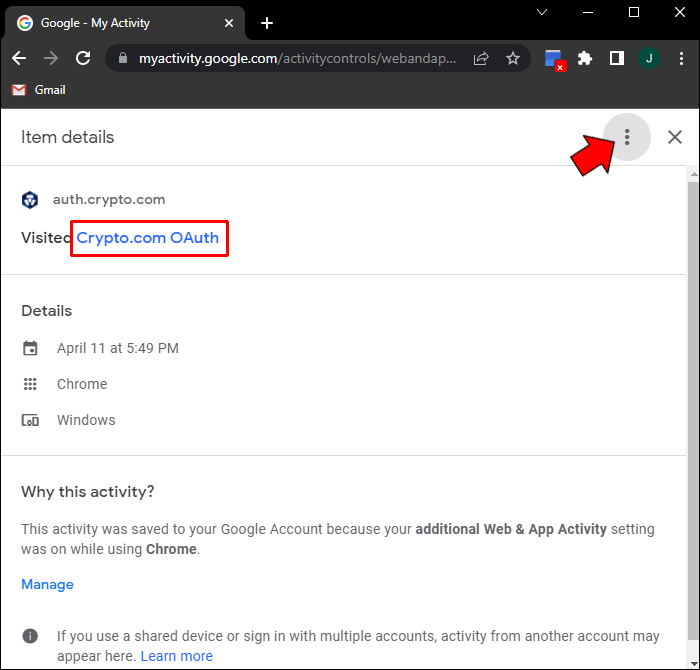Click the Crypto.com shield favicon
The width and height of the screenshot is (700, 670).
30,200
